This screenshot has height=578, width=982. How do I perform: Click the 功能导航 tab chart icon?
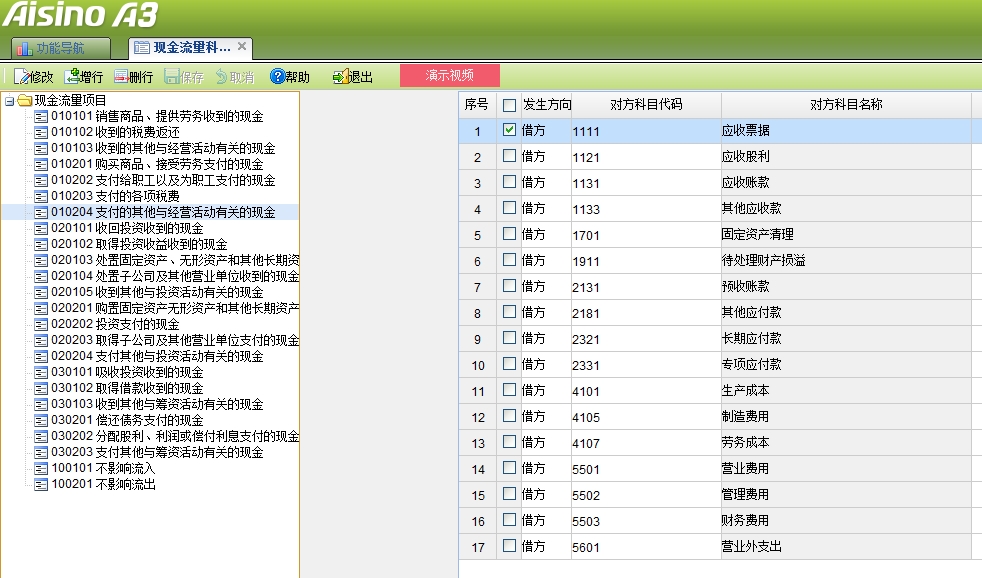(x=24, y=48)
